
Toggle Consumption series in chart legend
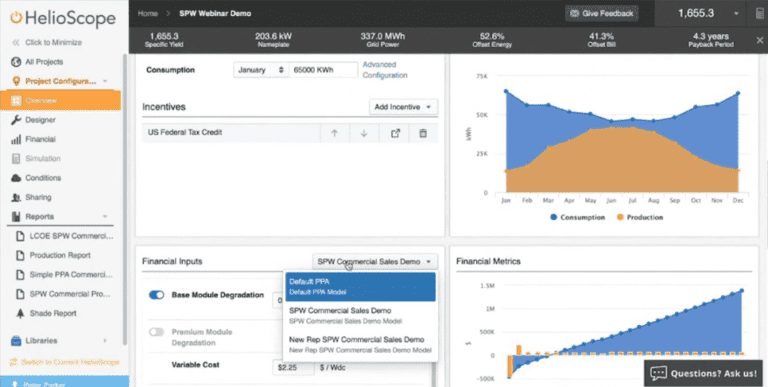[577, 218]
